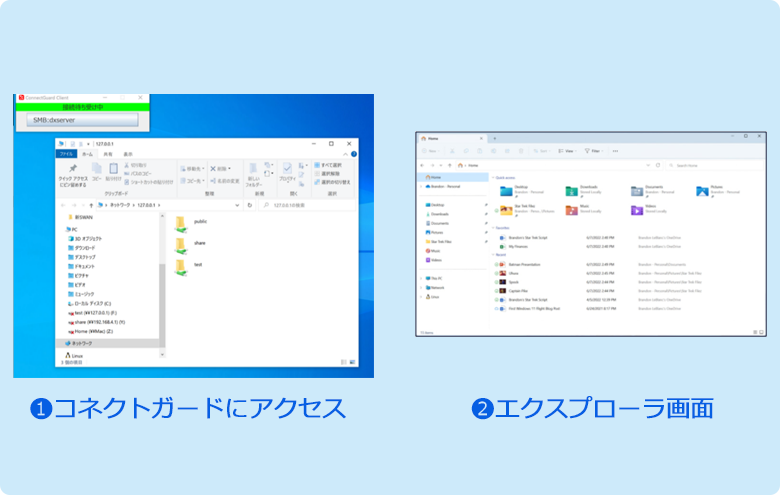Collapse the Favorites section
The image size is (780, 495).
pyautogui.click(x=493, y=228)
